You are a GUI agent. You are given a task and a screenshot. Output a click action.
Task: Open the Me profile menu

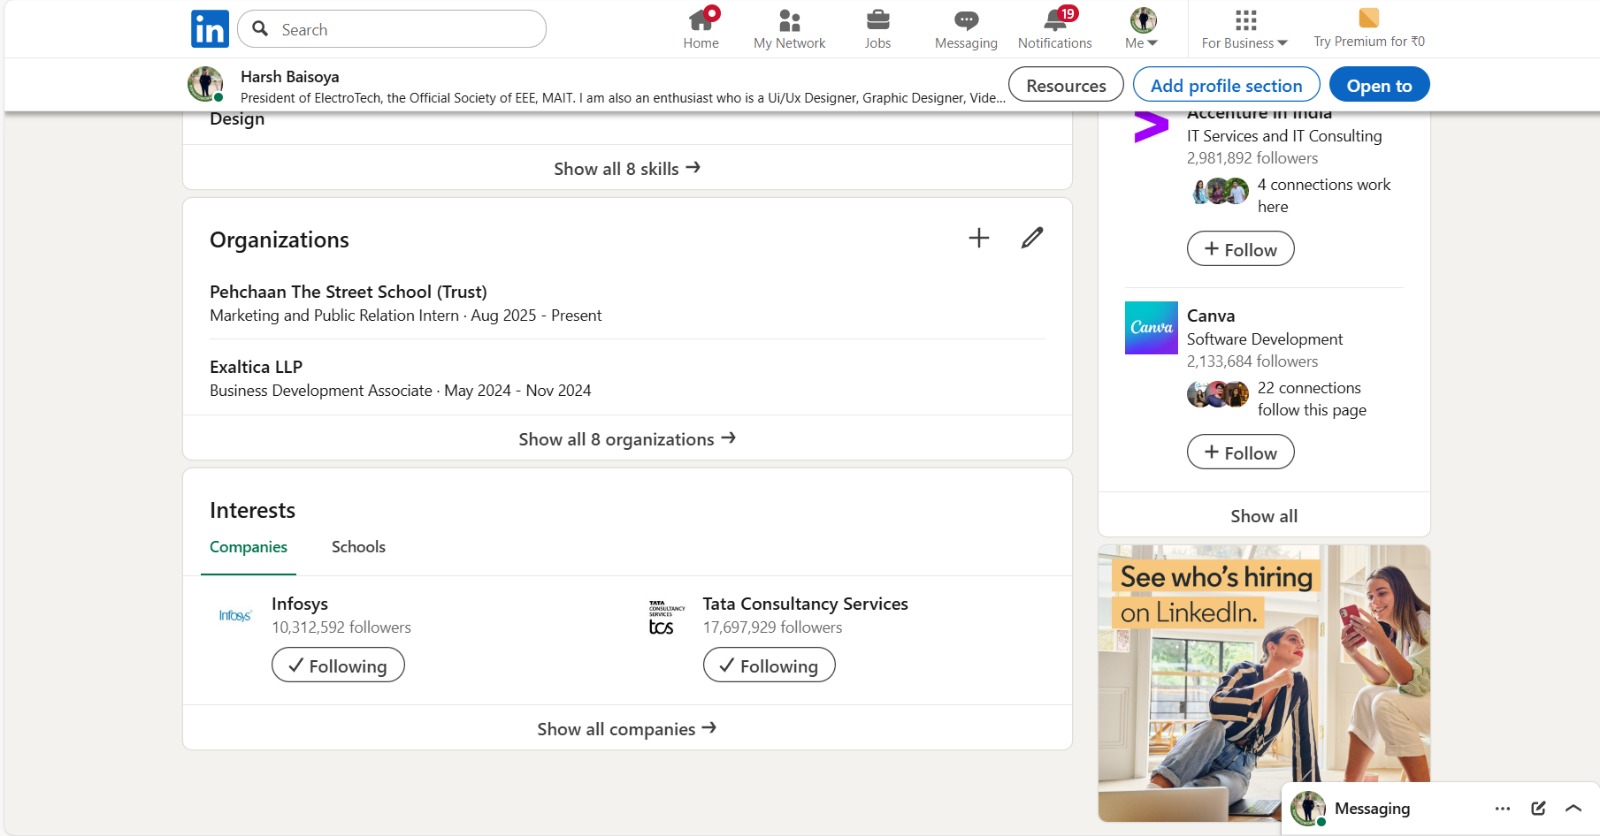click(x=1142, y=29)
